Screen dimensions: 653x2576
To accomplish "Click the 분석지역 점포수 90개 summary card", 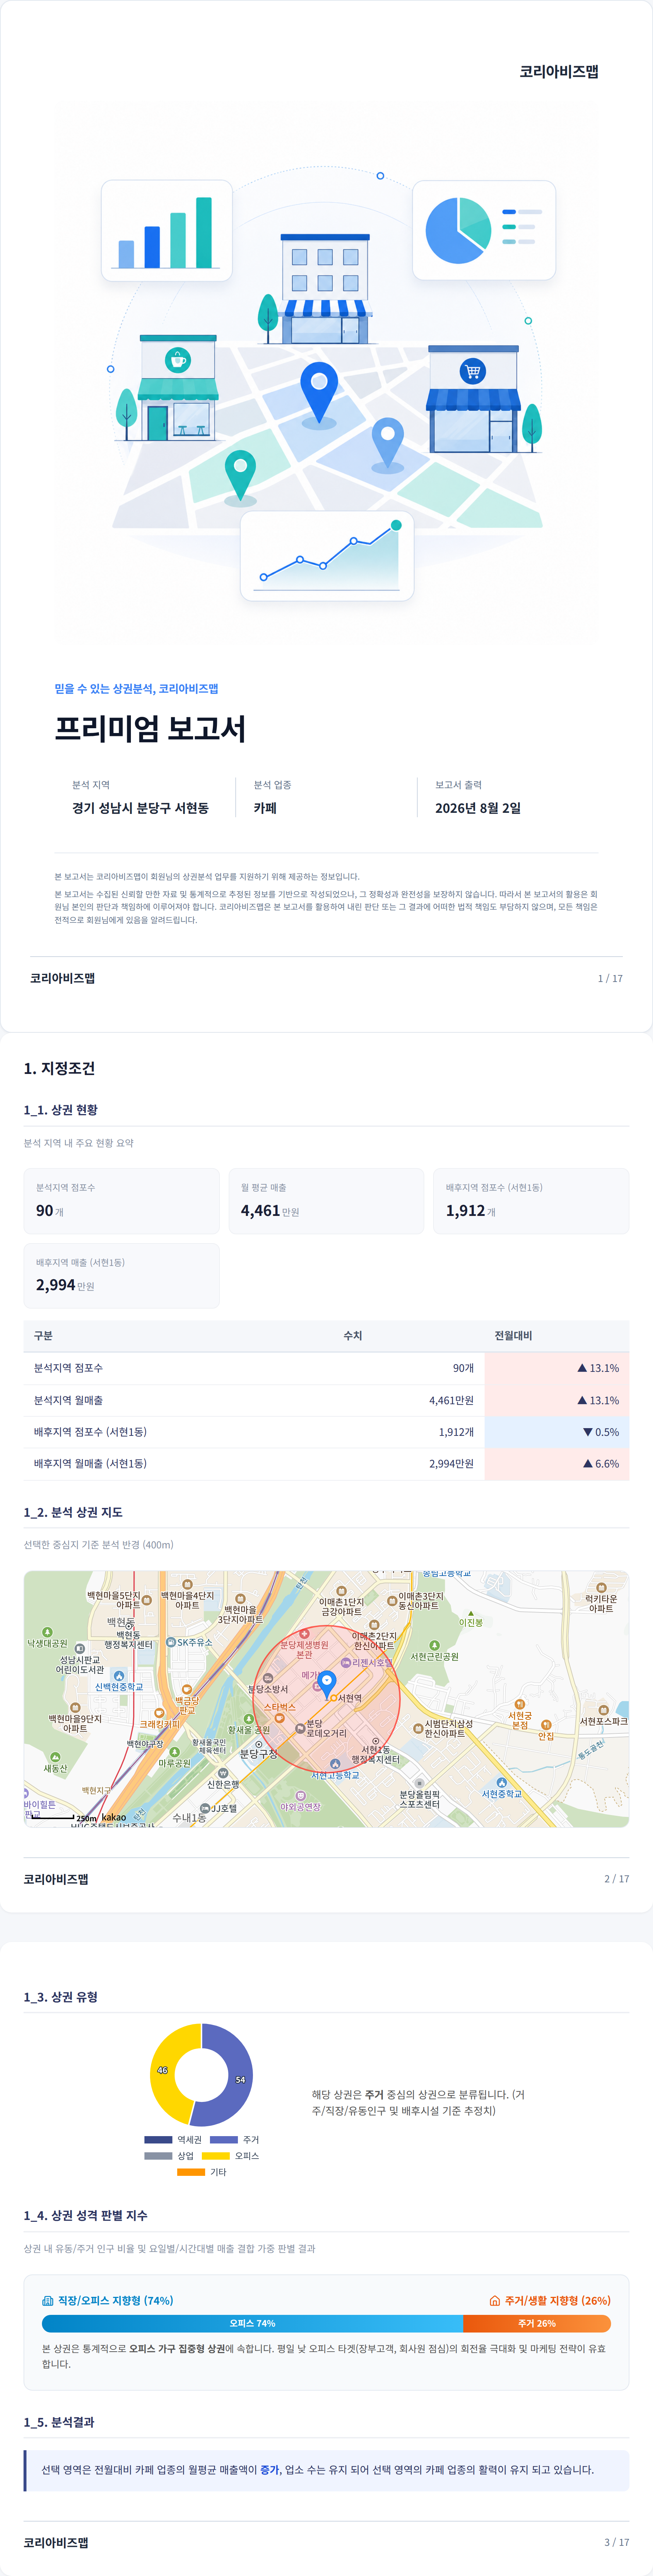I will pyautogui.click(x=121, y=1200).
